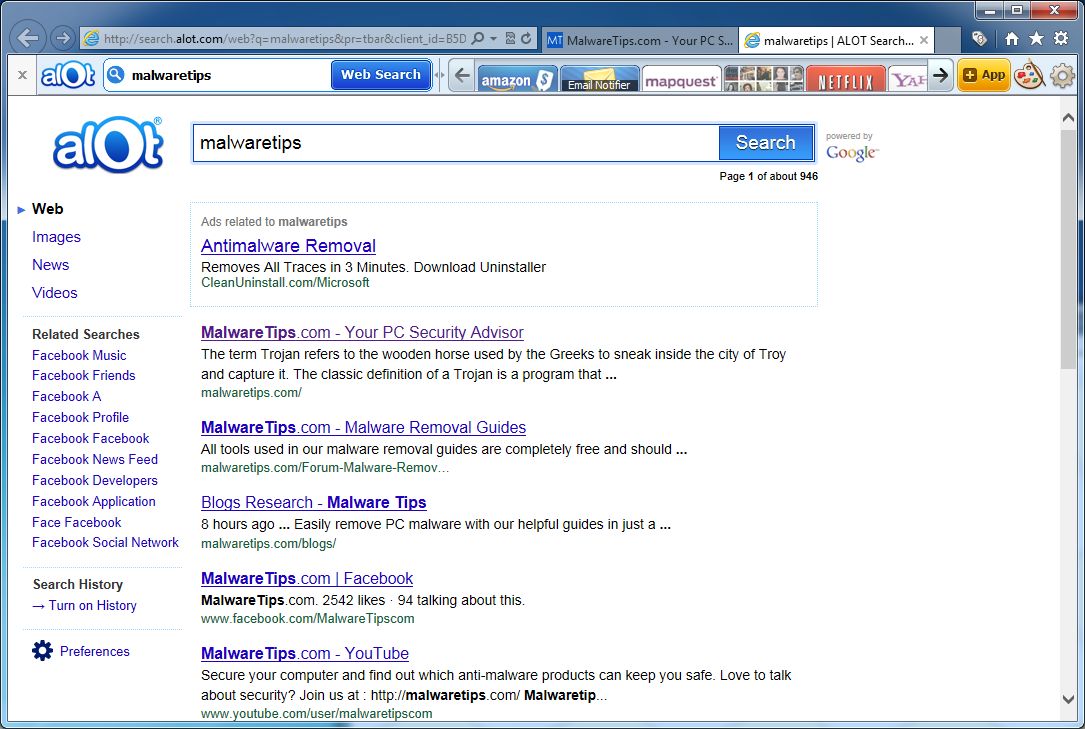This screenshot has width=1085, height=729.
Task: Click the Face Facebook related search
Action: (76, 522)
